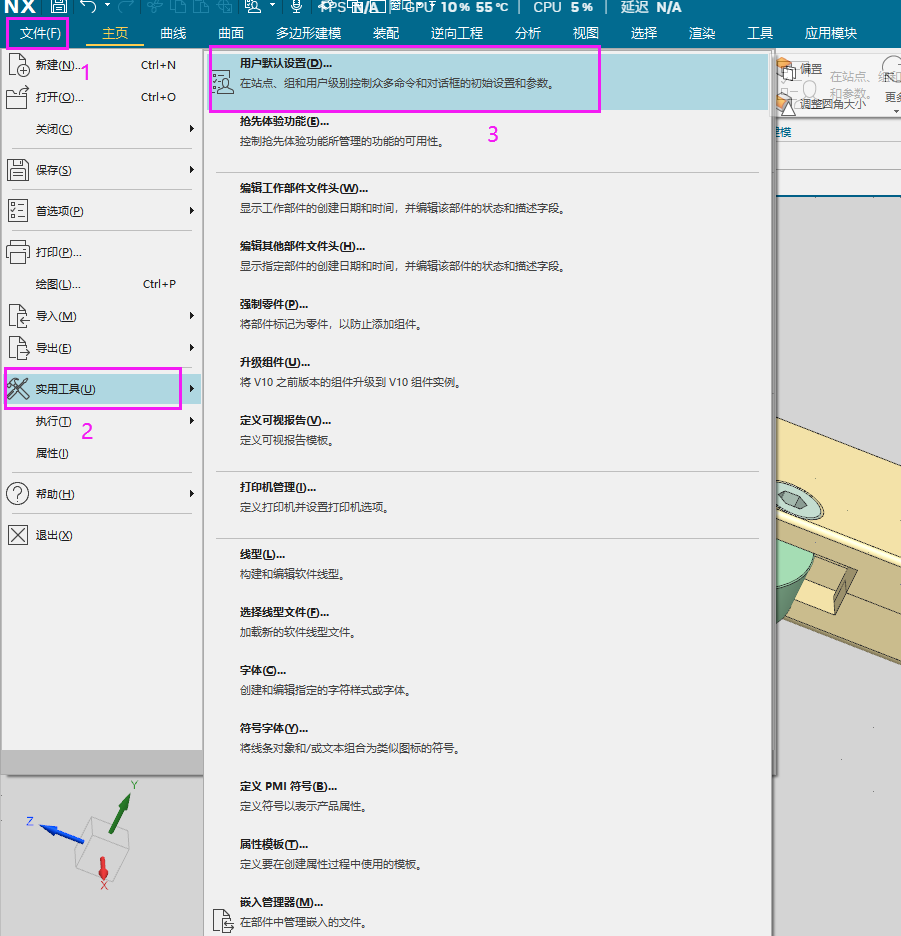
Task: Expand the touch mode dropdown arrow
Action: click(x=272, y=5)
